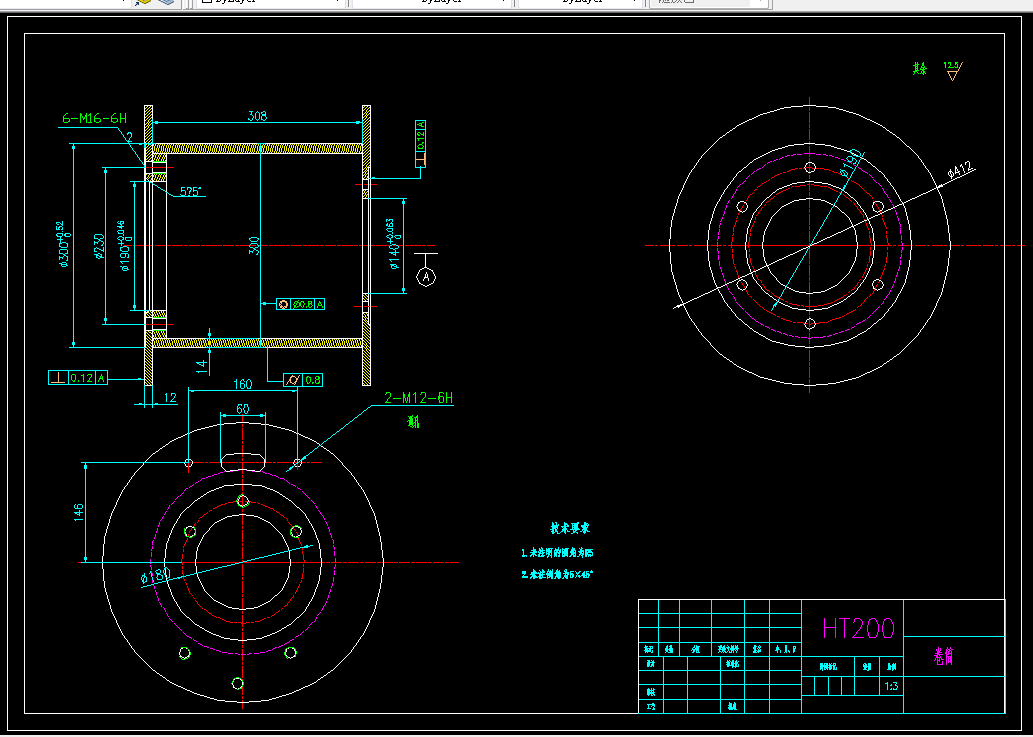Select the concentricity ø0.8 A tolerance frame
1033x737 pixels.
(x=300, y=304)
